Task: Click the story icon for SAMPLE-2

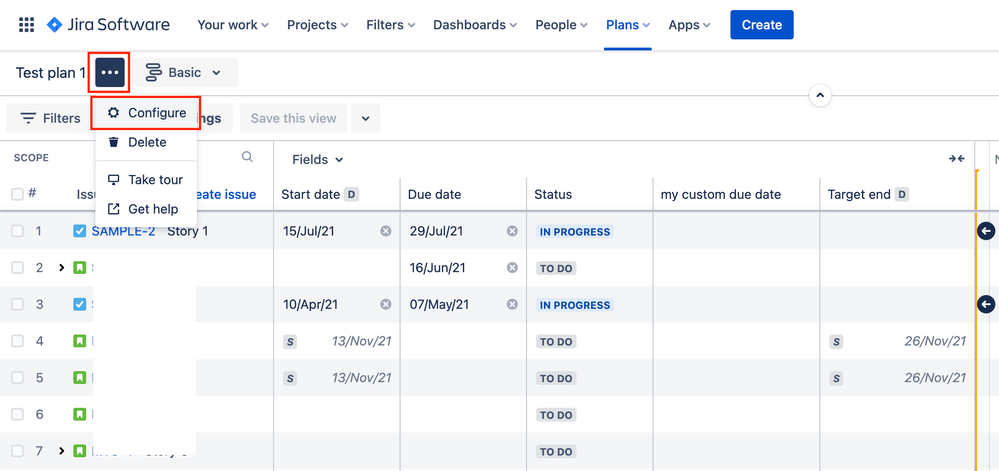Action: coord(80,231)
